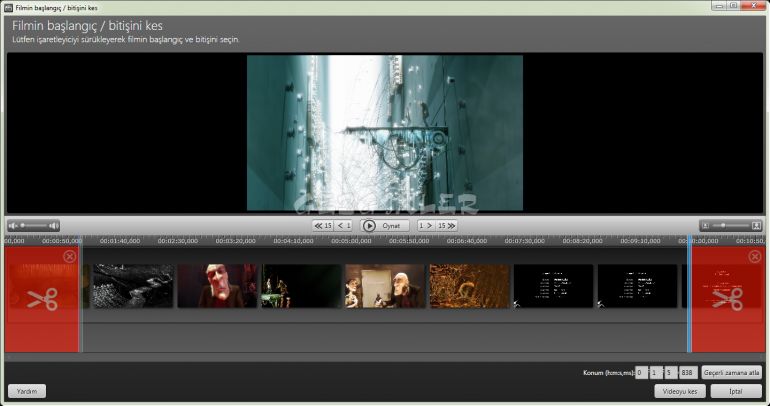
Task: Click the loud speaker icon at volume slider's right
Action: tap(54, 226)
